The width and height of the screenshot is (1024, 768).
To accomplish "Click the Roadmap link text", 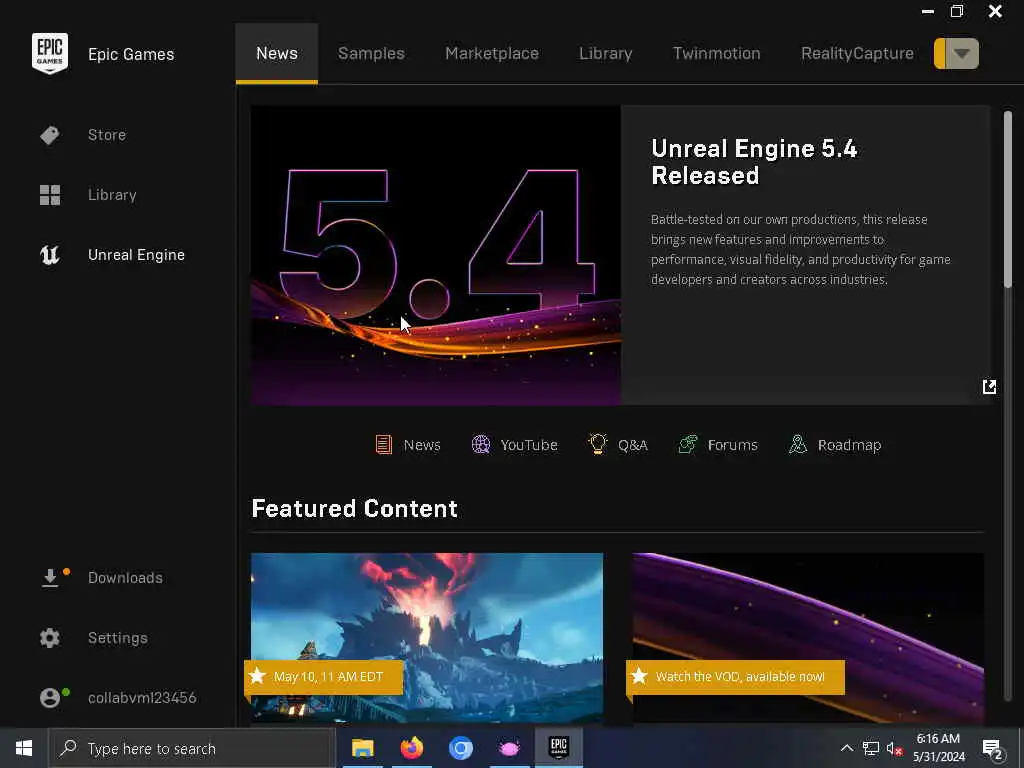I will pos(850,445).
